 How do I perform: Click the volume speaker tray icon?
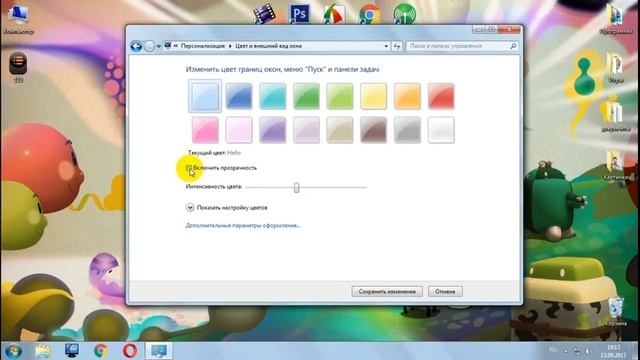tap(588, 351)
